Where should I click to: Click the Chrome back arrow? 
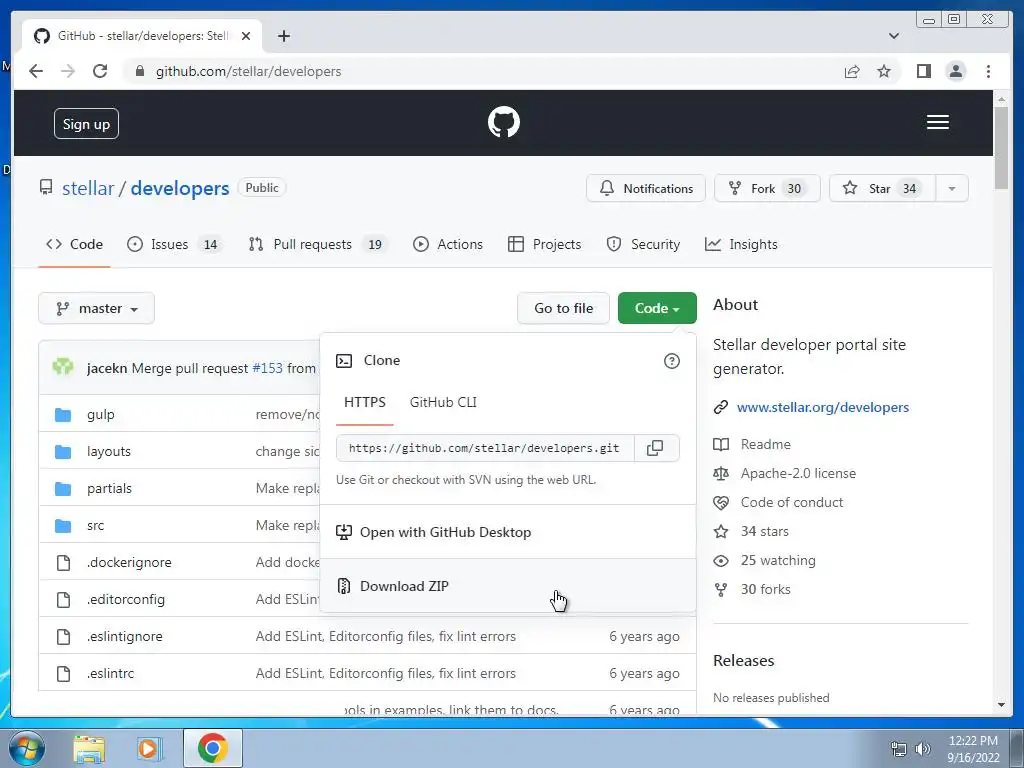pyautogui.click(x=36, y=71)
